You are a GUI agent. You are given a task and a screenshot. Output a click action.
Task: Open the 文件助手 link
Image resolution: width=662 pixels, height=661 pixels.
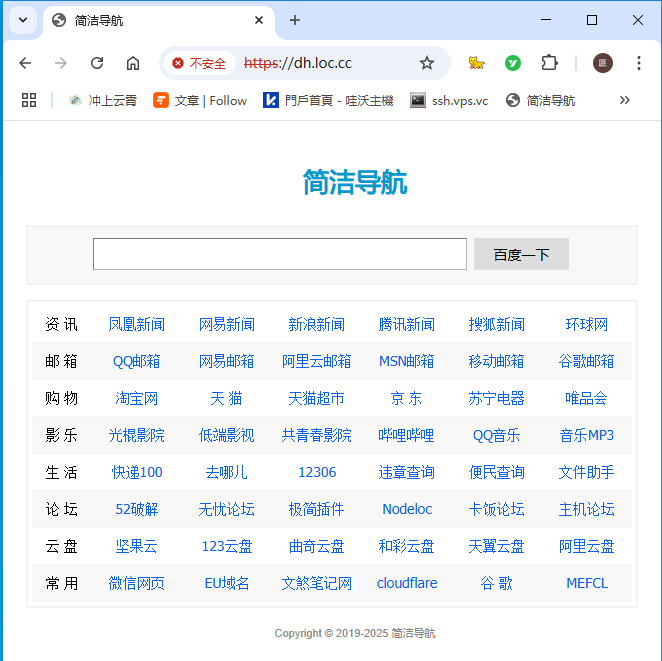click(586, 472)
